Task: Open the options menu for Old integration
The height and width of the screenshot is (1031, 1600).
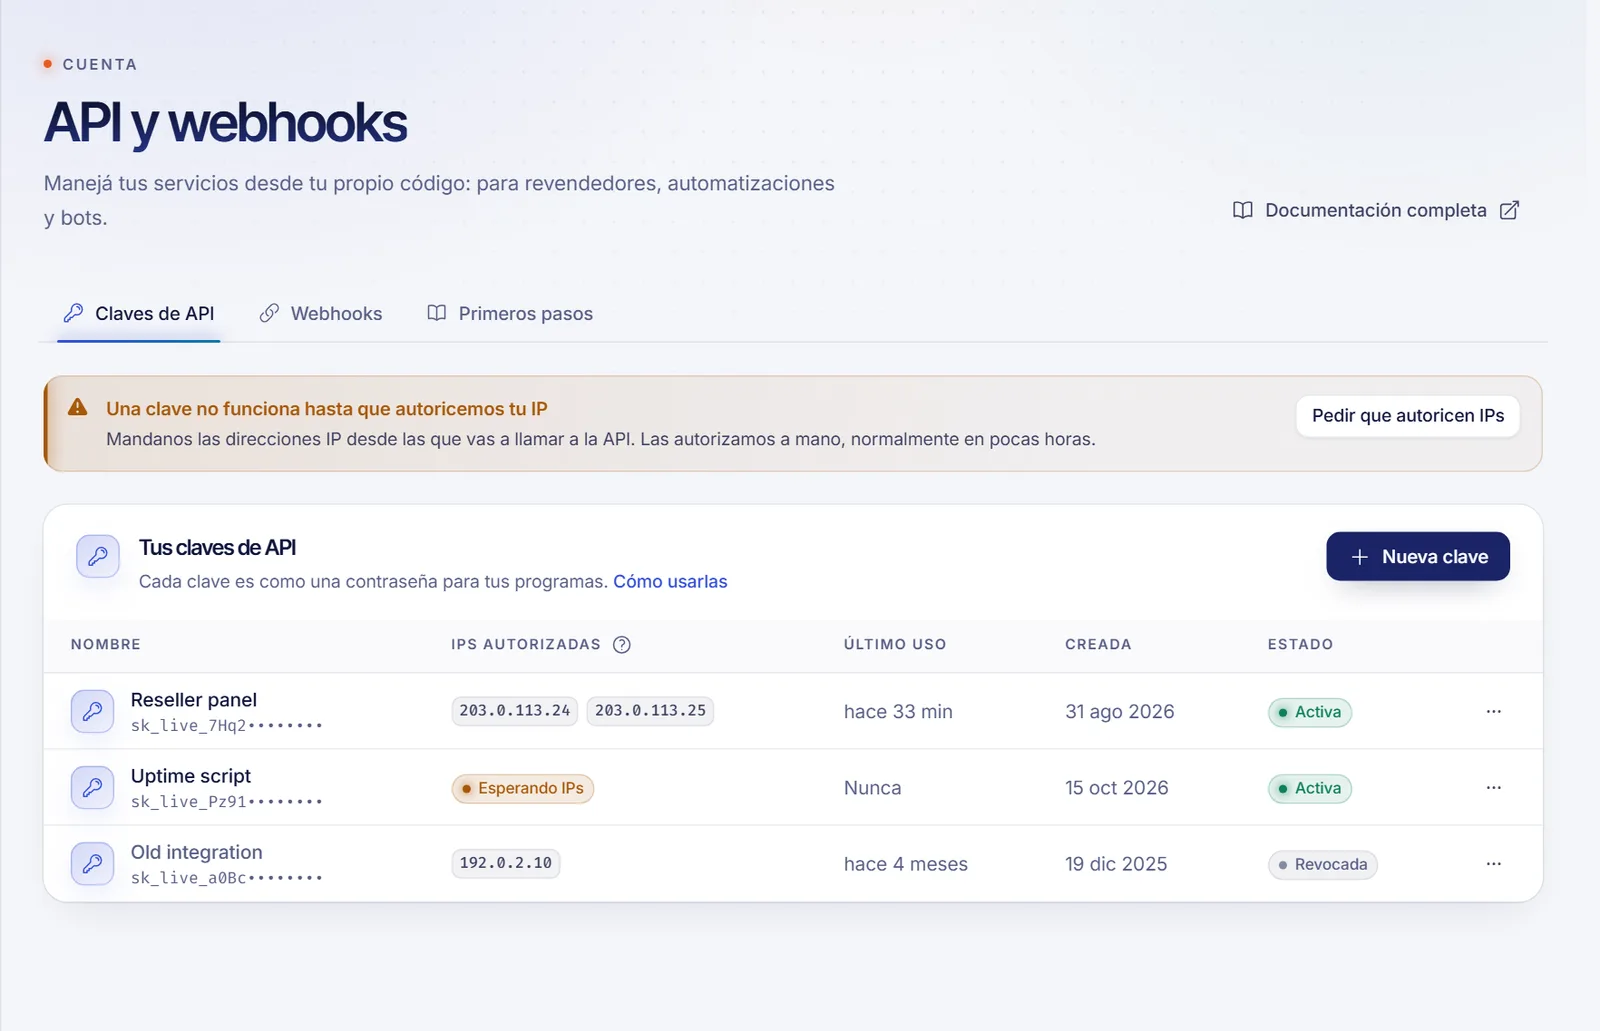Action: click(x=1493, y=864)
